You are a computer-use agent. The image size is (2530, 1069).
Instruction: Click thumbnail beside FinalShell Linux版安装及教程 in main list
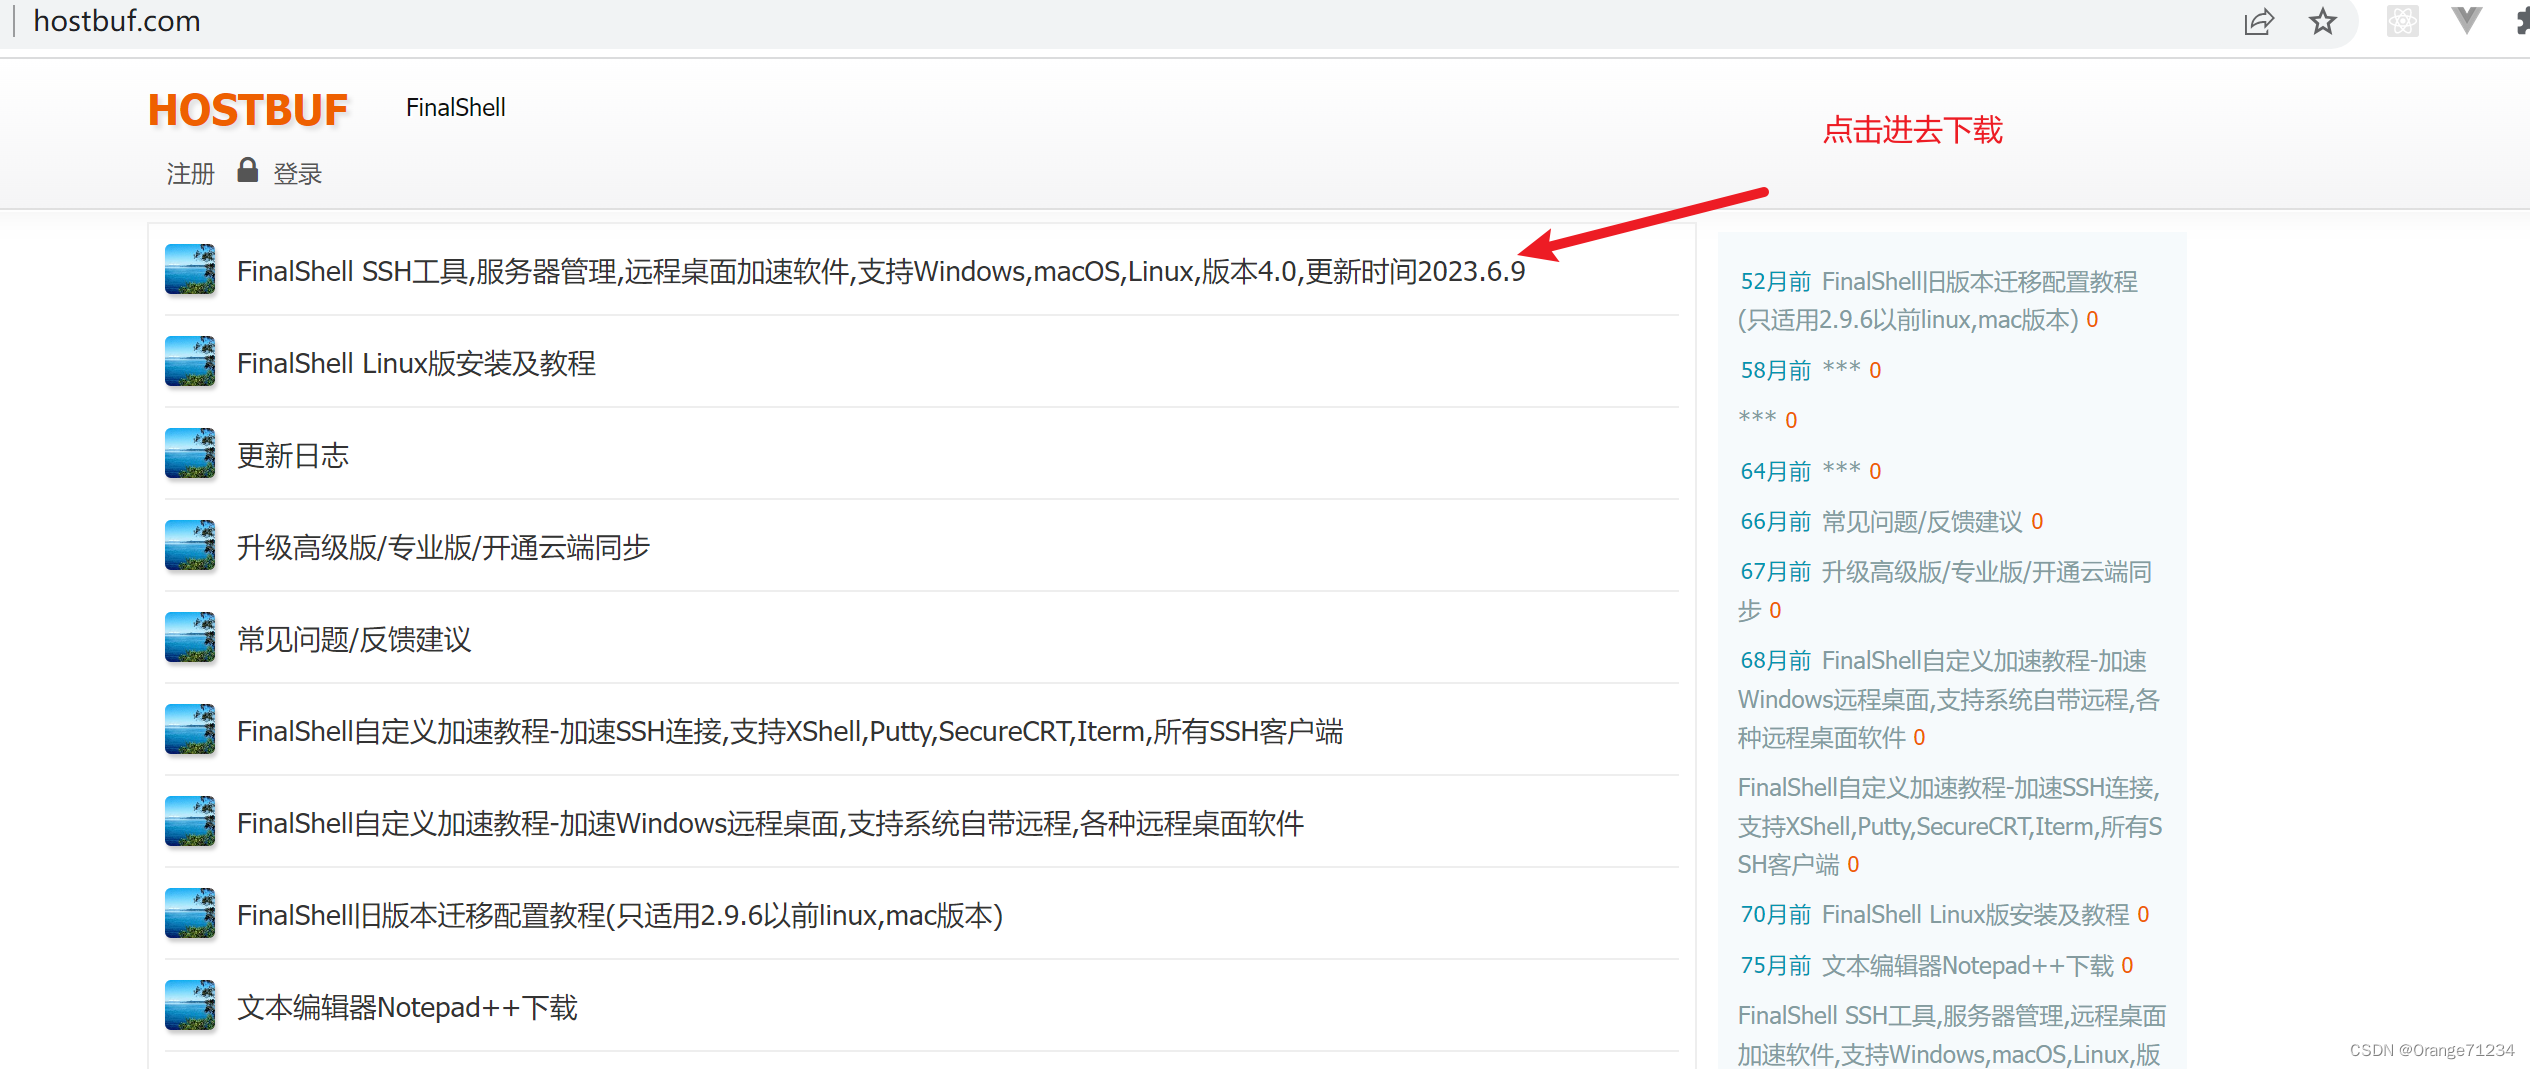pyautogui.click(x=190, y=361)
